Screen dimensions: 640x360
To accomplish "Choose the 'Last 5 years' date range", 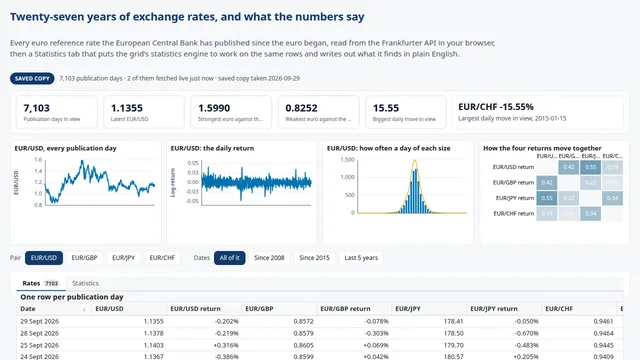I will pyautogui.click(x=361, y=258).
